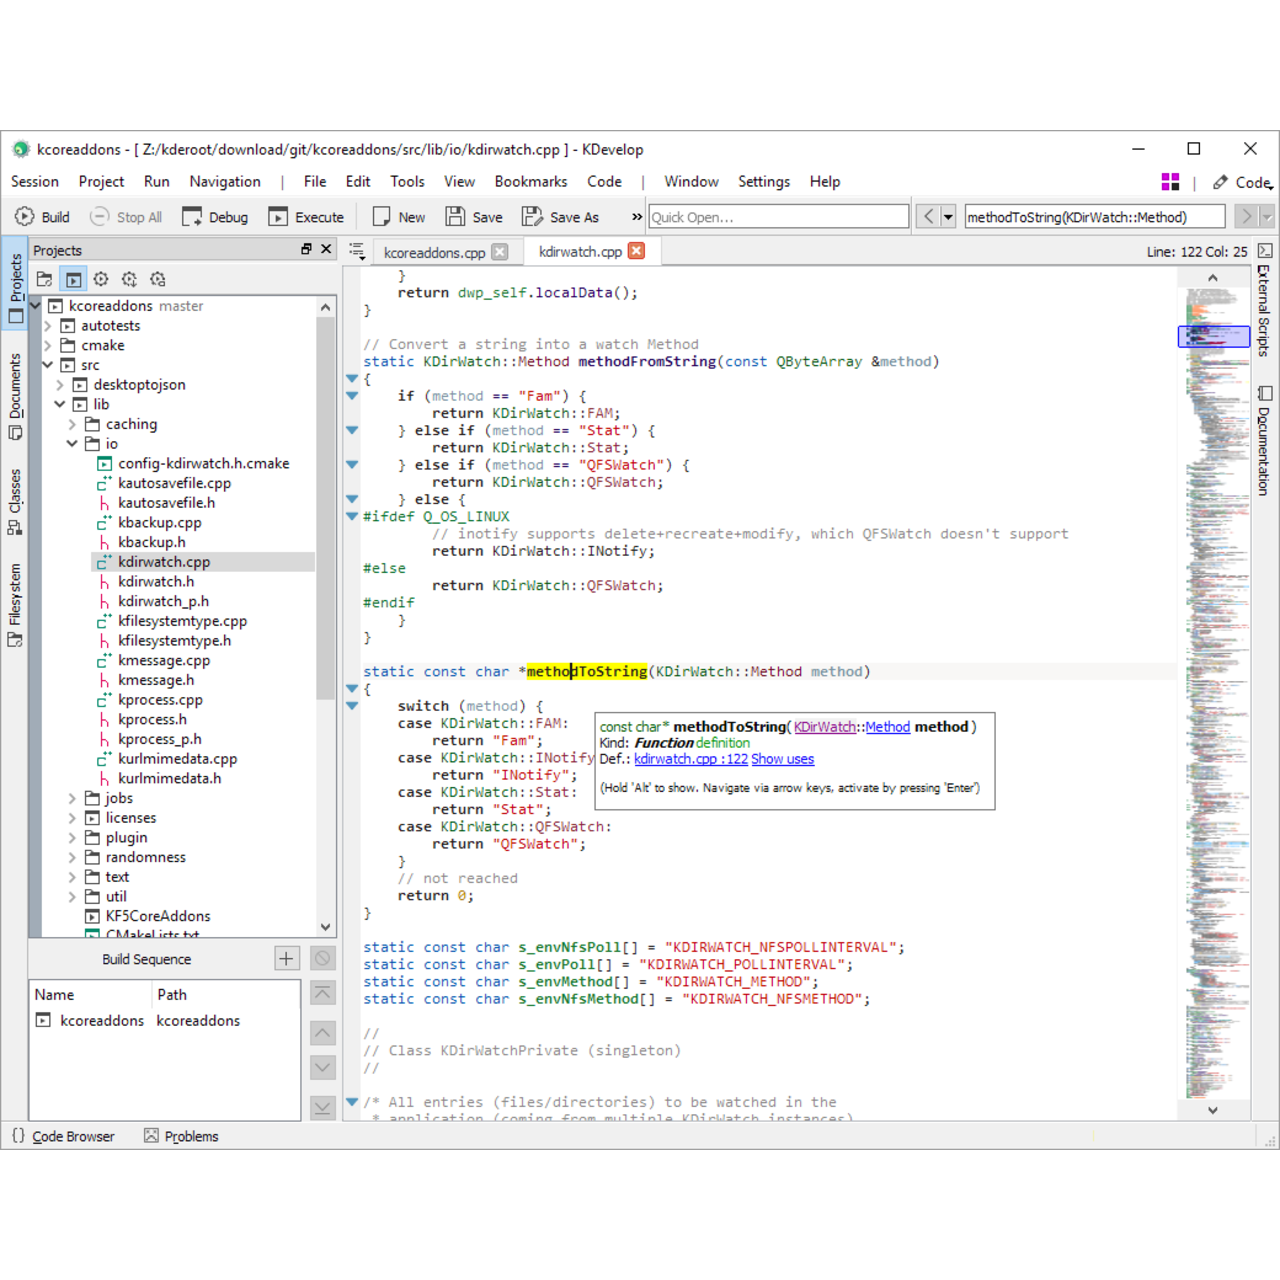The width and height of the screenshot is (1280, 1280).
Task: Open the Navigation menu
Action: click(224, 181)
